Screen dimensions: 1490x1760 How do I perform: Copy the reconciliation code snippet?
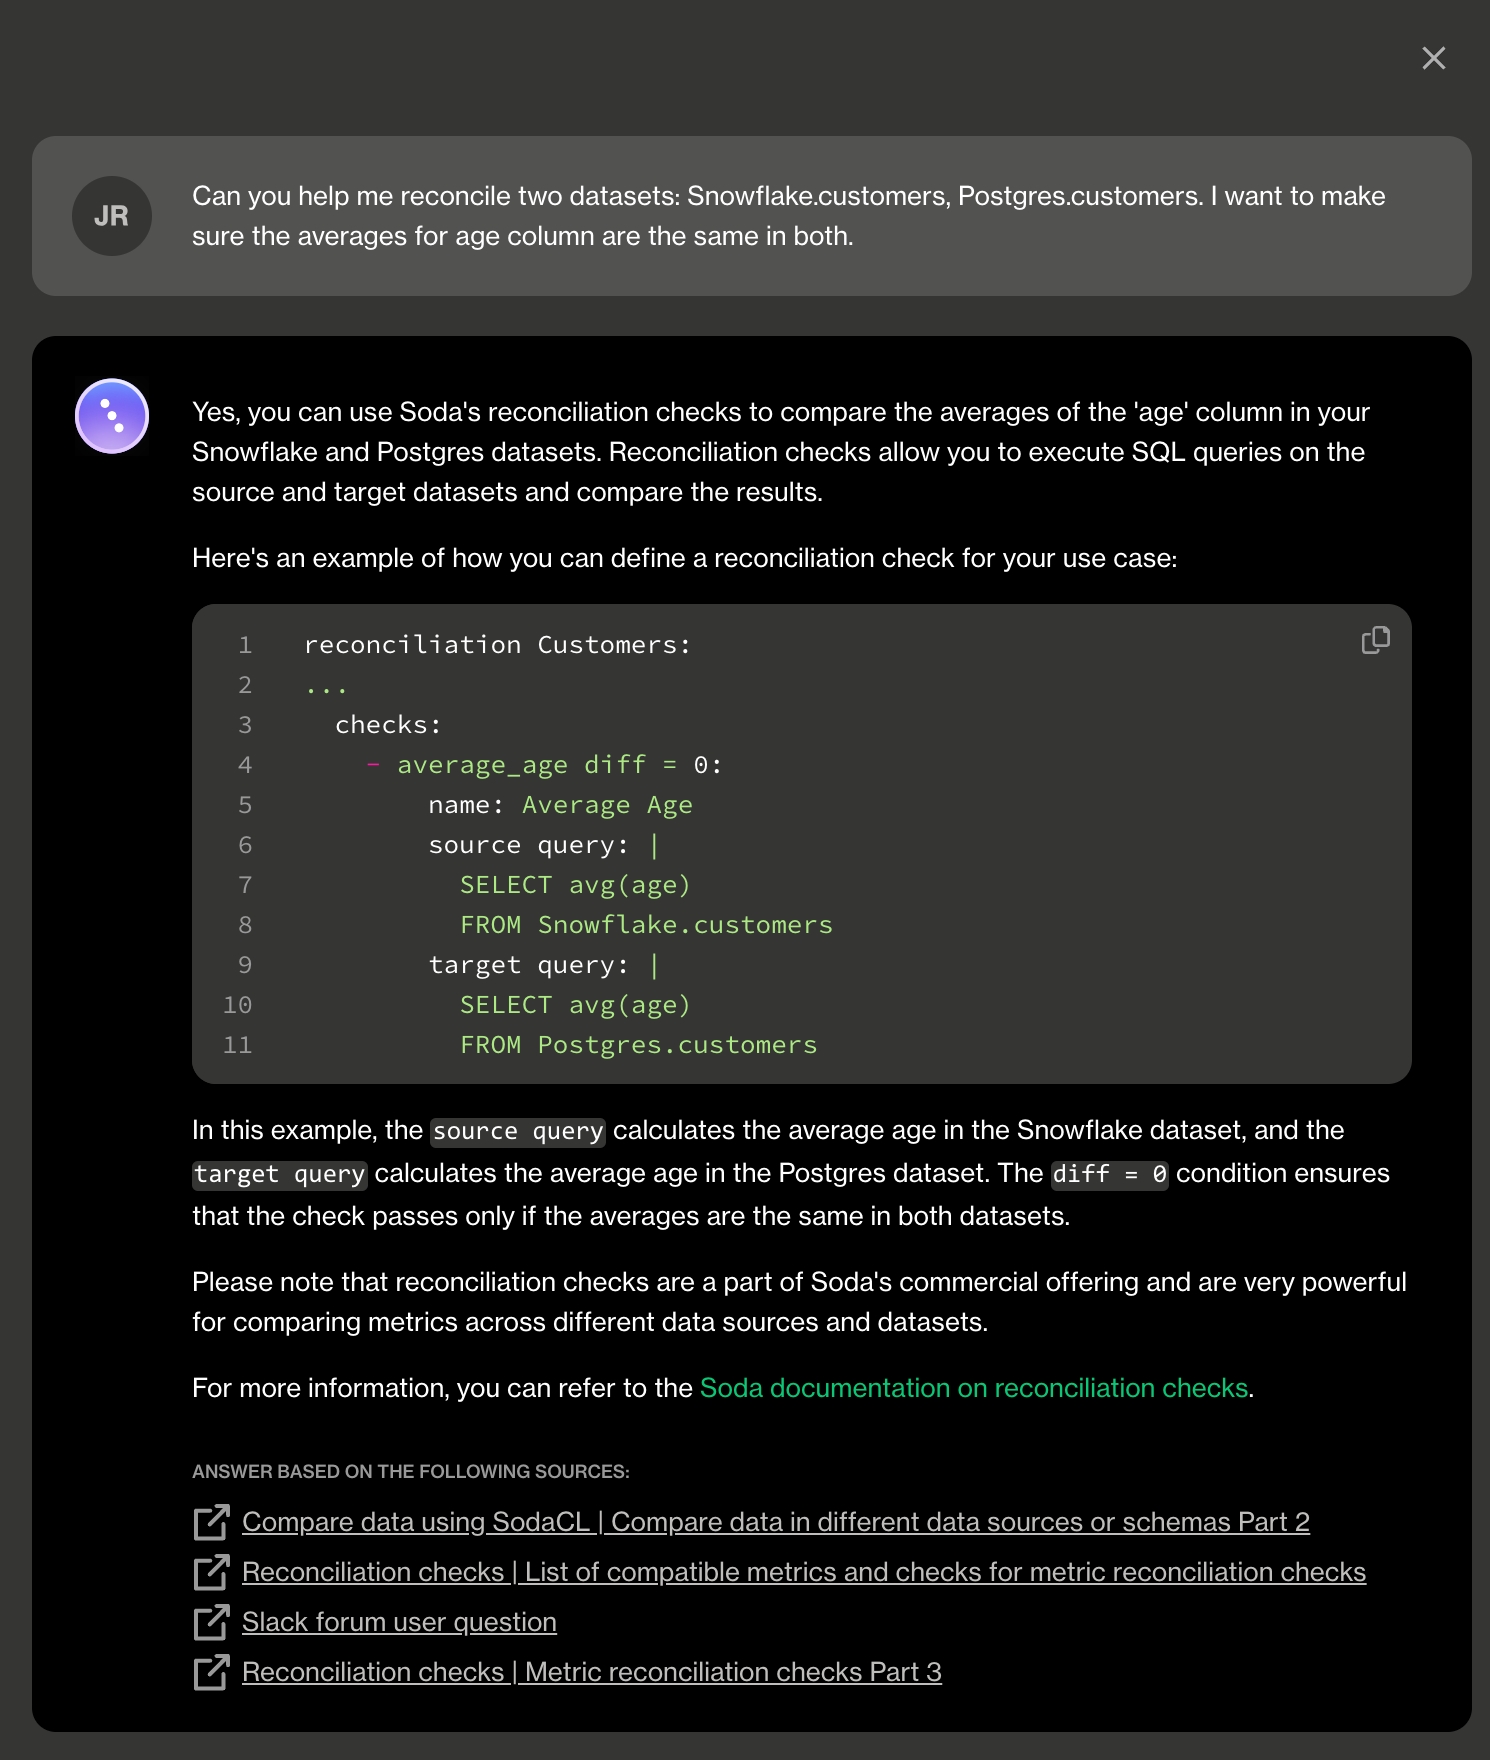click(x=1376, y=640)
